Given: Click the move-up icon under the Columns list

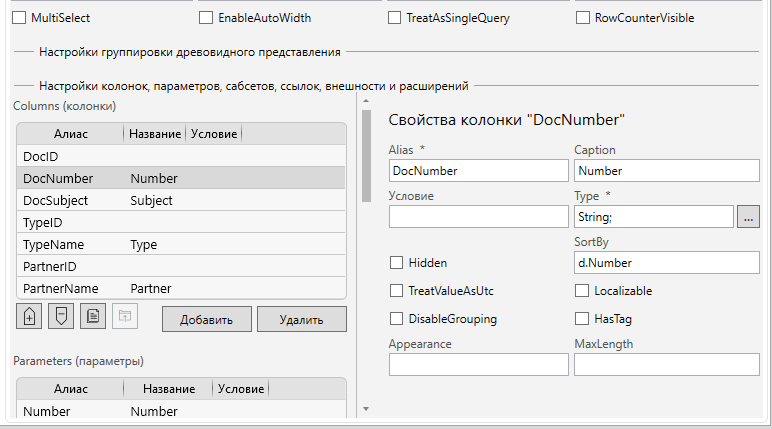Looking at the screenshot, I should pyautogui.click(x=29, y=317).
